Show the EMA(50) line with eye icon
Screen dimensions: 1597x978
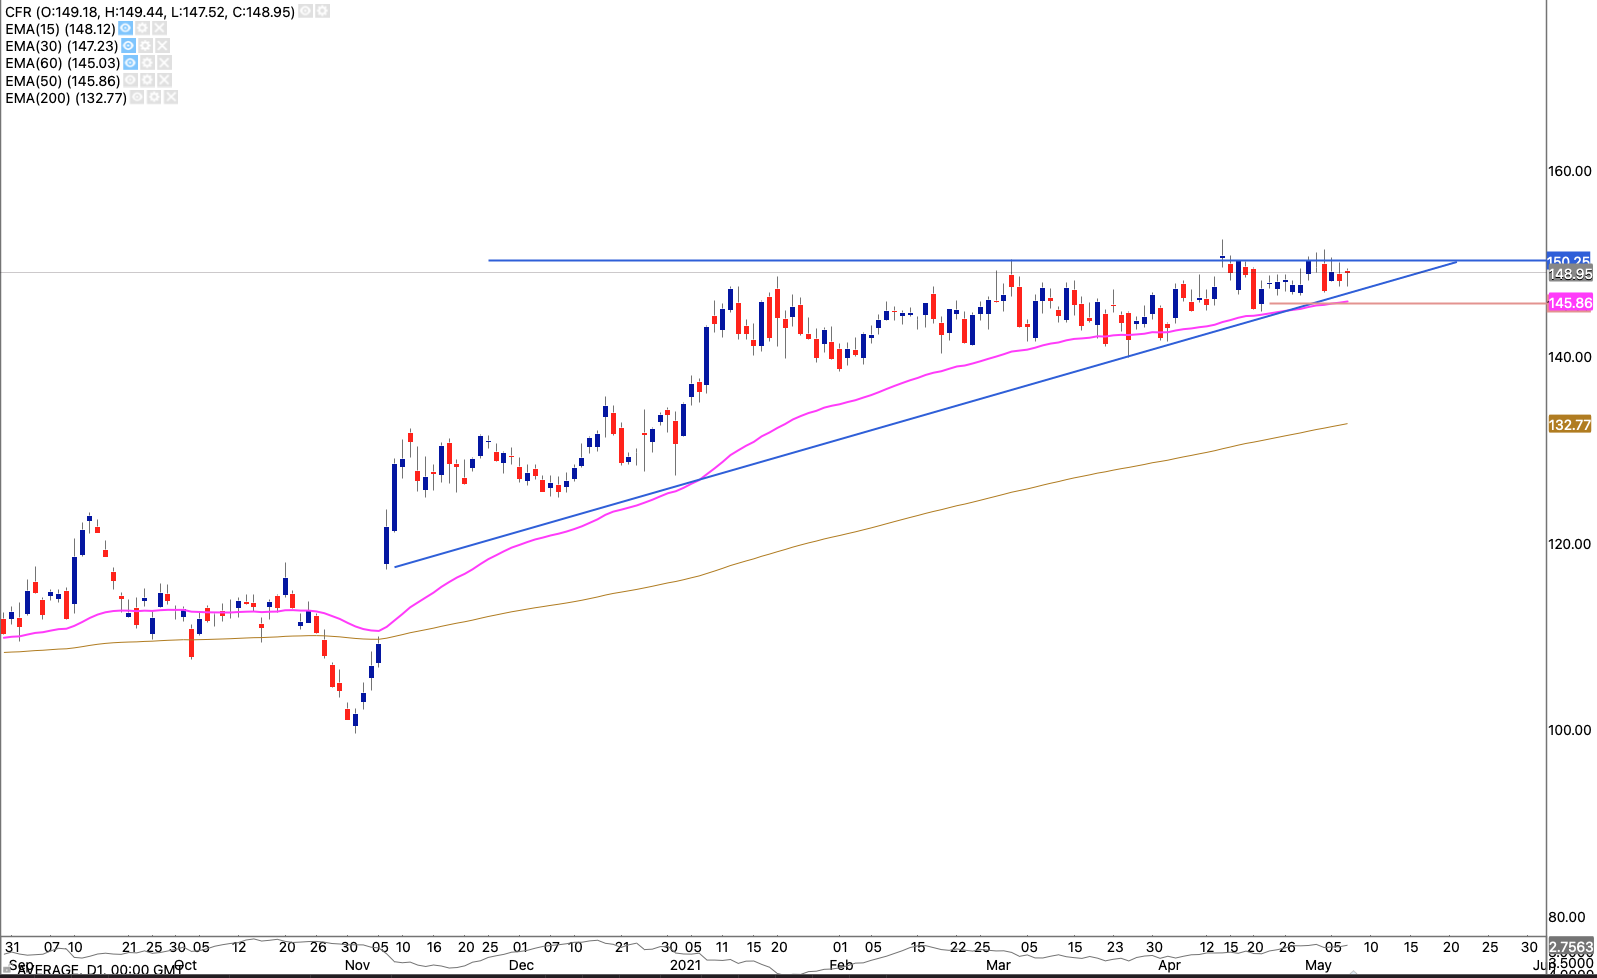(x=130, y=80)
